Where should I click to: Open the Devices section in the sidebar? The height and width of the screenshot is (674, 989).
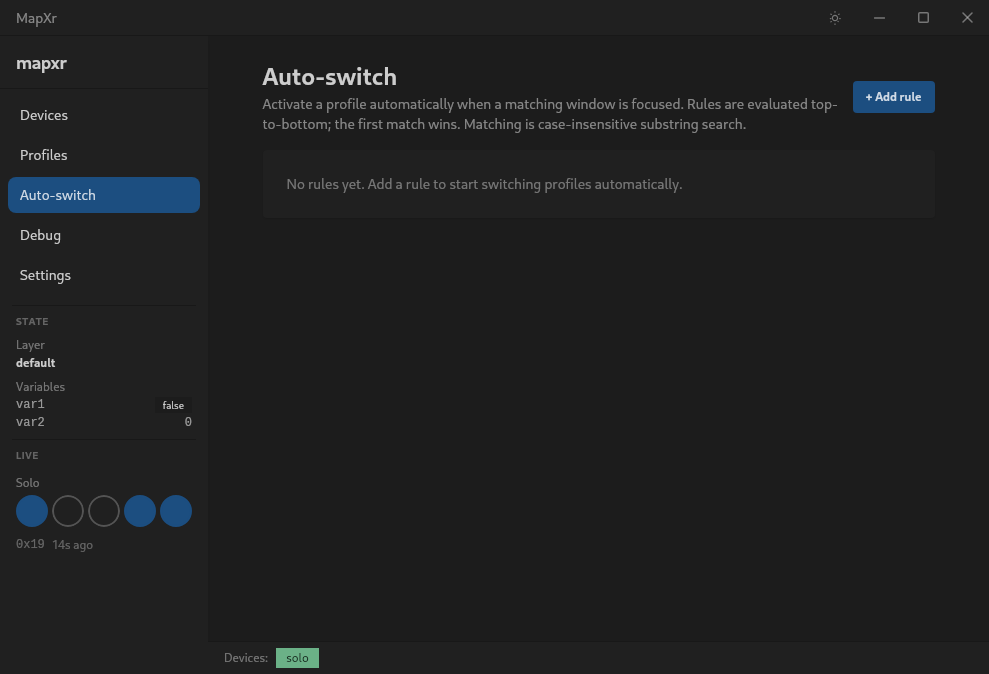pos(43,115)
